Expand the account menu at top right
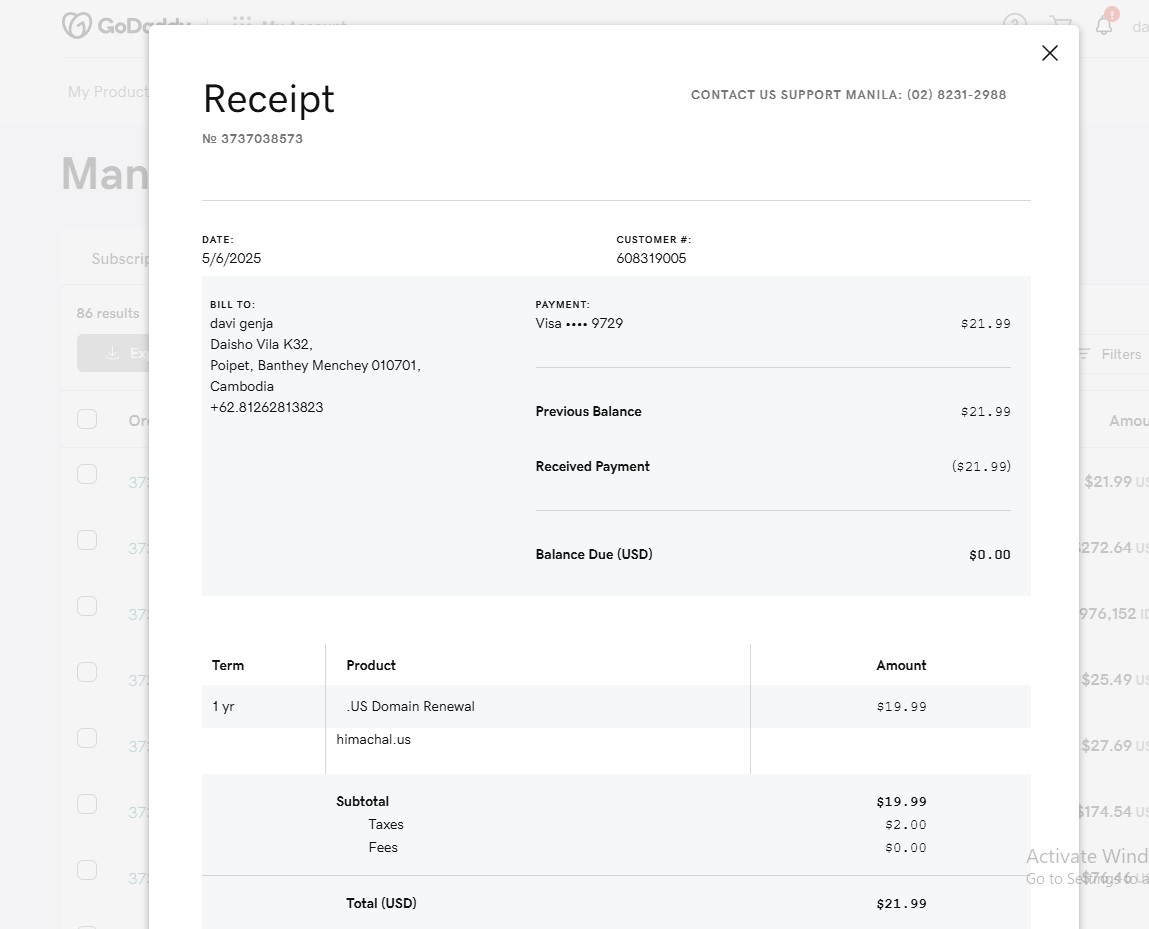This screenshot has height=929, width=1149. 1139,27
